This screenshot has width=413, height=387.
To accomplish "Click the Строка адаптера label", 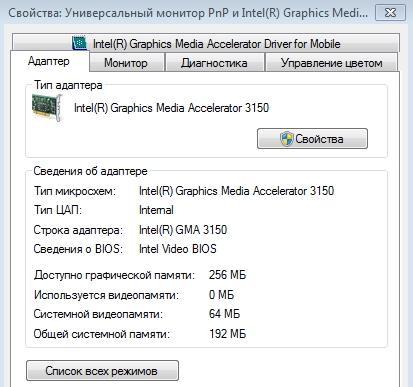I will pyautogui.click(x=78, y=230).
